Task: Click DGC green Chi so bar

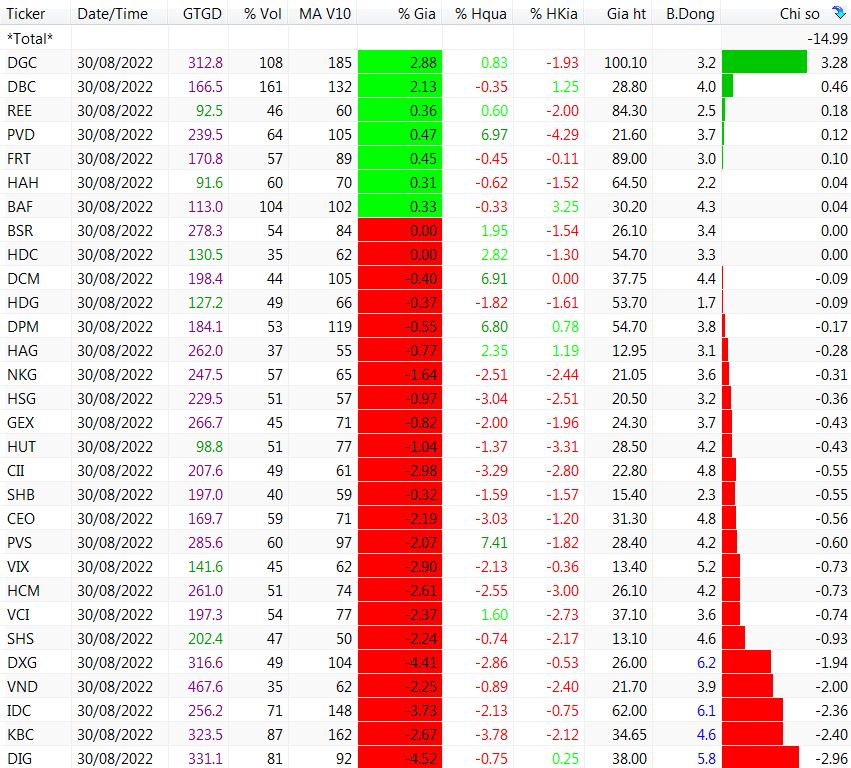Action: point(764,62)
